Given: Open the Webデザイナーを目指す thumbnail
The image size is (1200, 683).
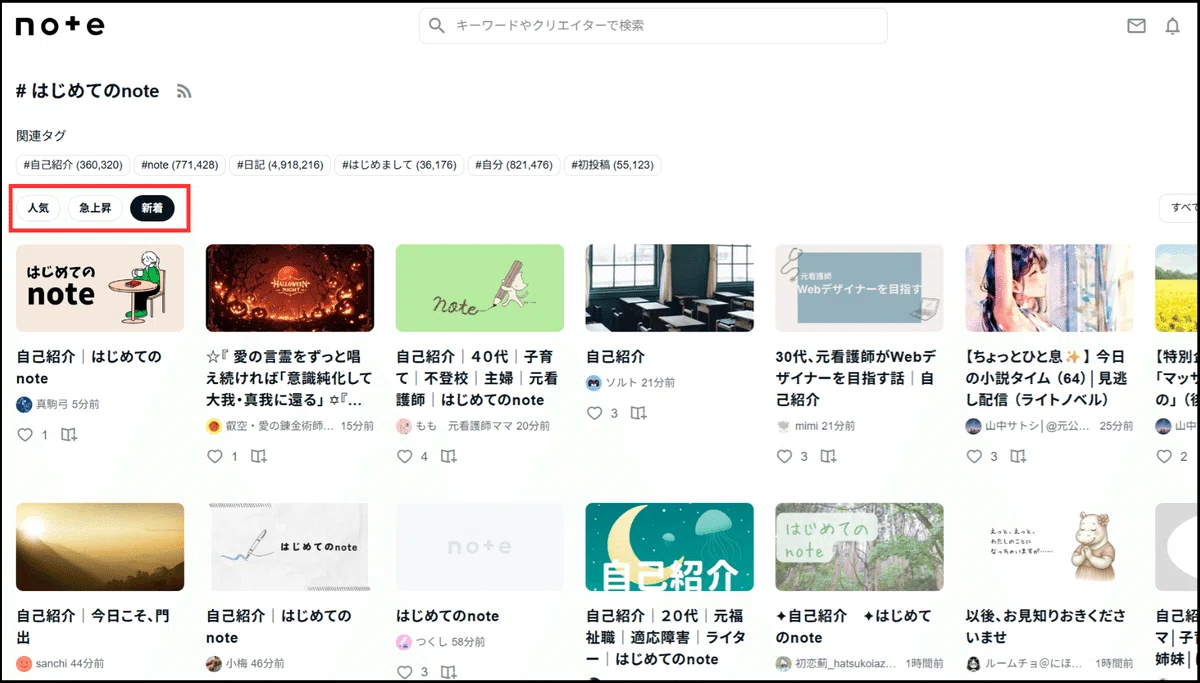Looking at the screenshot, I should [860, 288].
